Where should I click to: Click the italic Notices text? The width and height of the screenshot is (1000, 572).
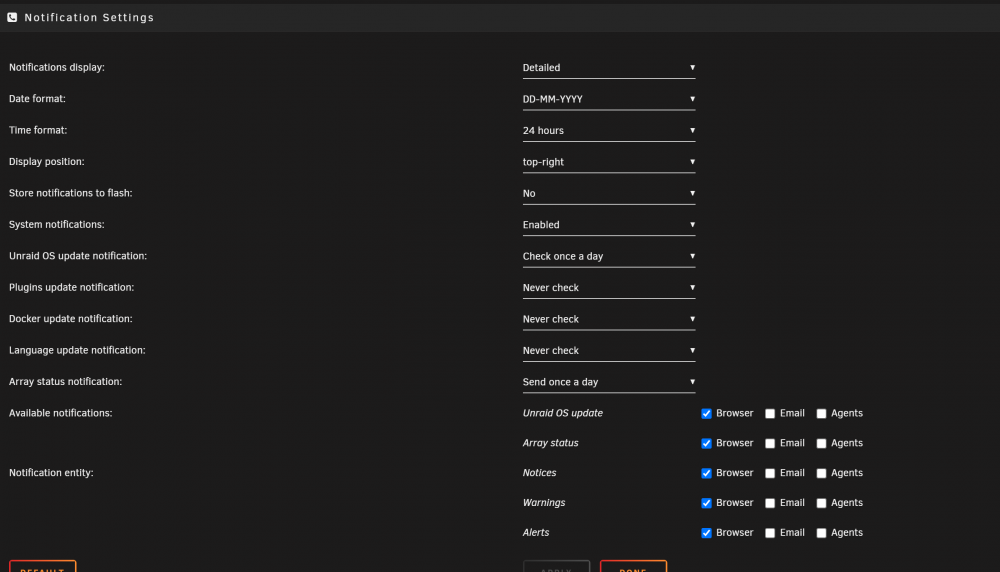tap(540, 473)
